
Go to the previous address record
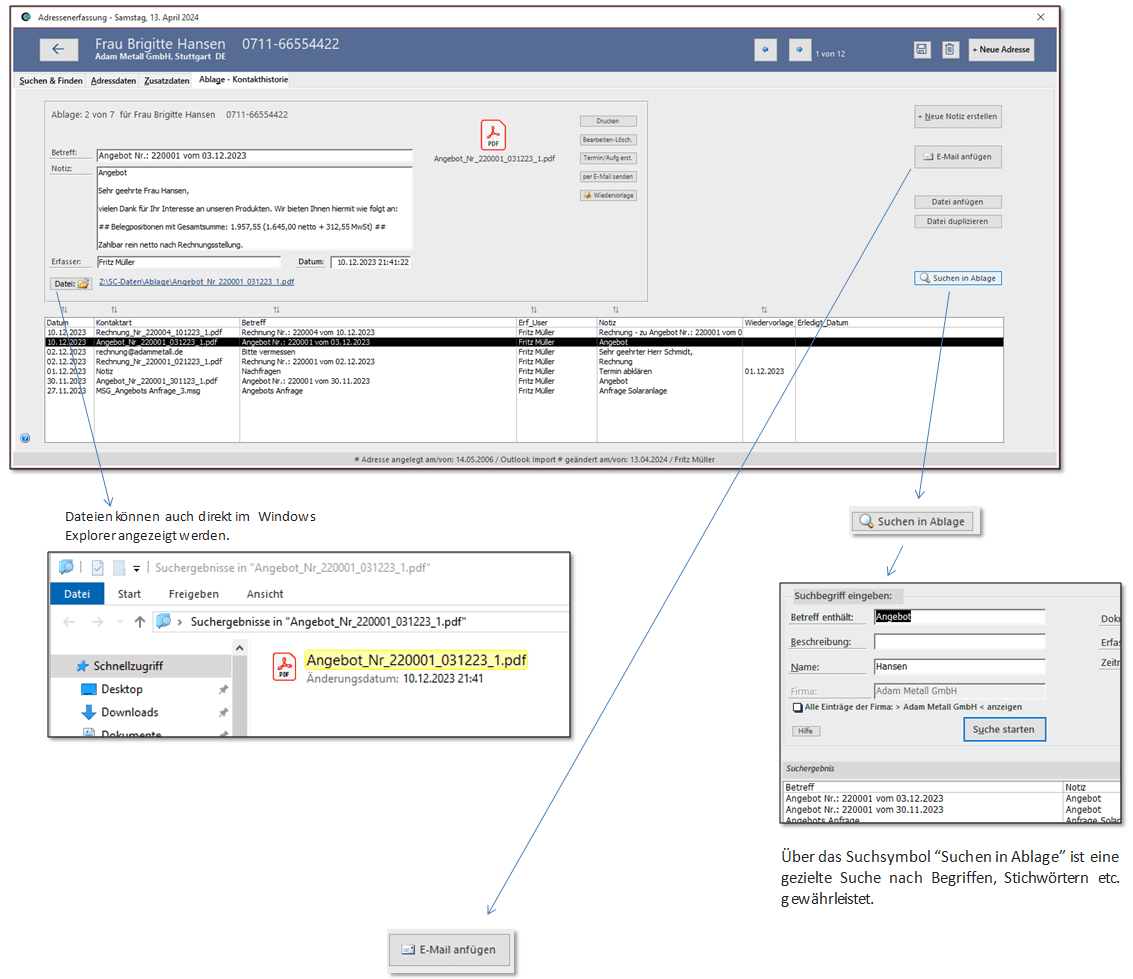click(766, 49)
